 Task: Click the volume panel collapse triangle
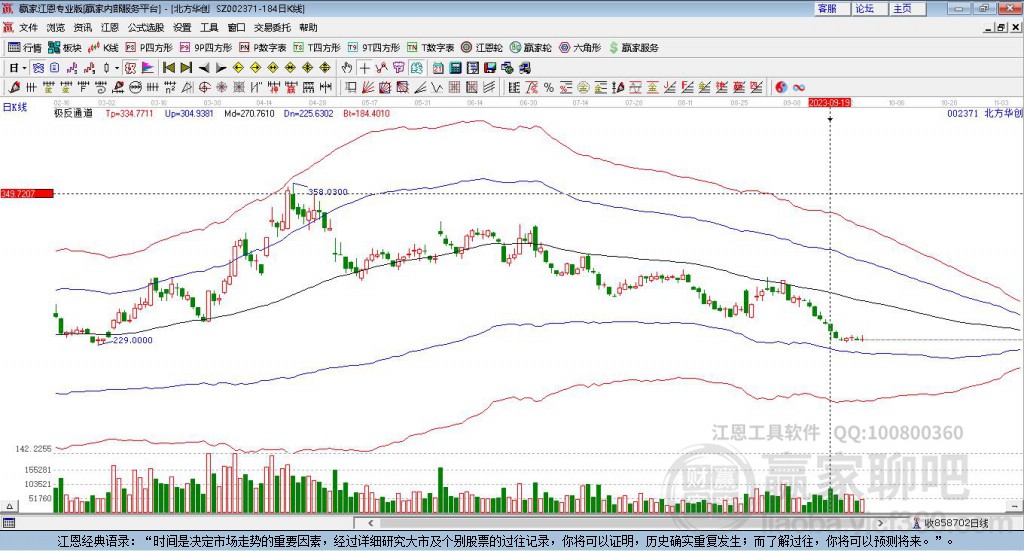[9, 506]
